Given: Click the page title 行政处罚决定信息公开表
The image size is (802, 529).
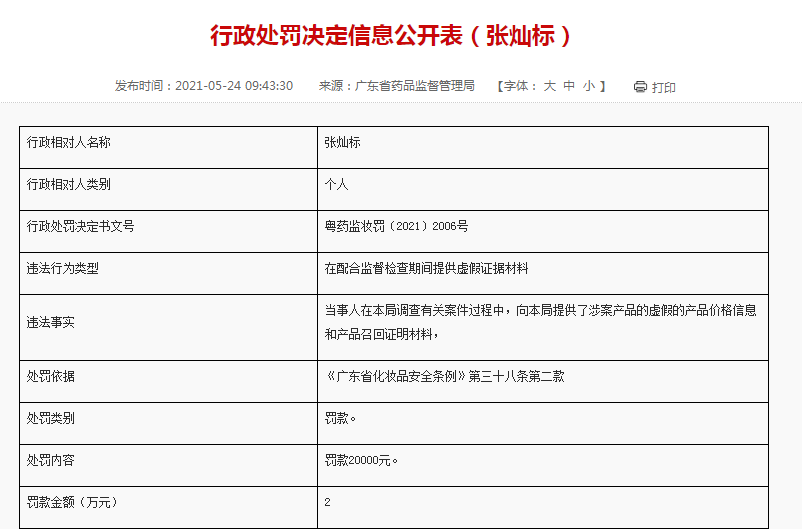Looking at the screenshot, I should click(391, 36).
